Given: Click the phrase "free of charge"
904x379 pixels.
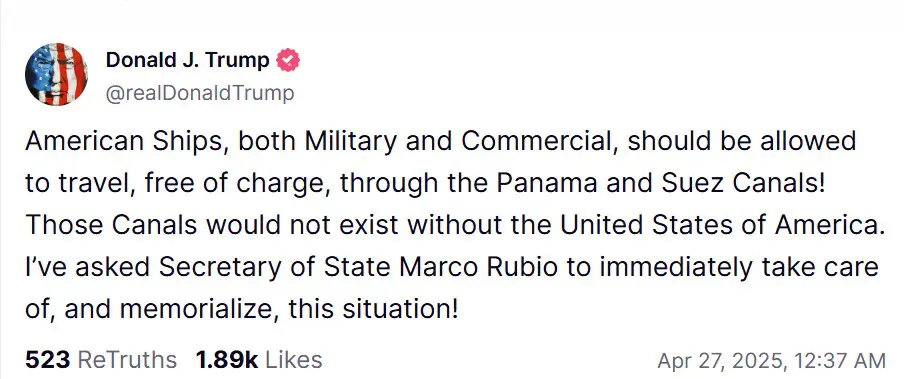Looking at the screenshot, I should [x=237, y=185].
